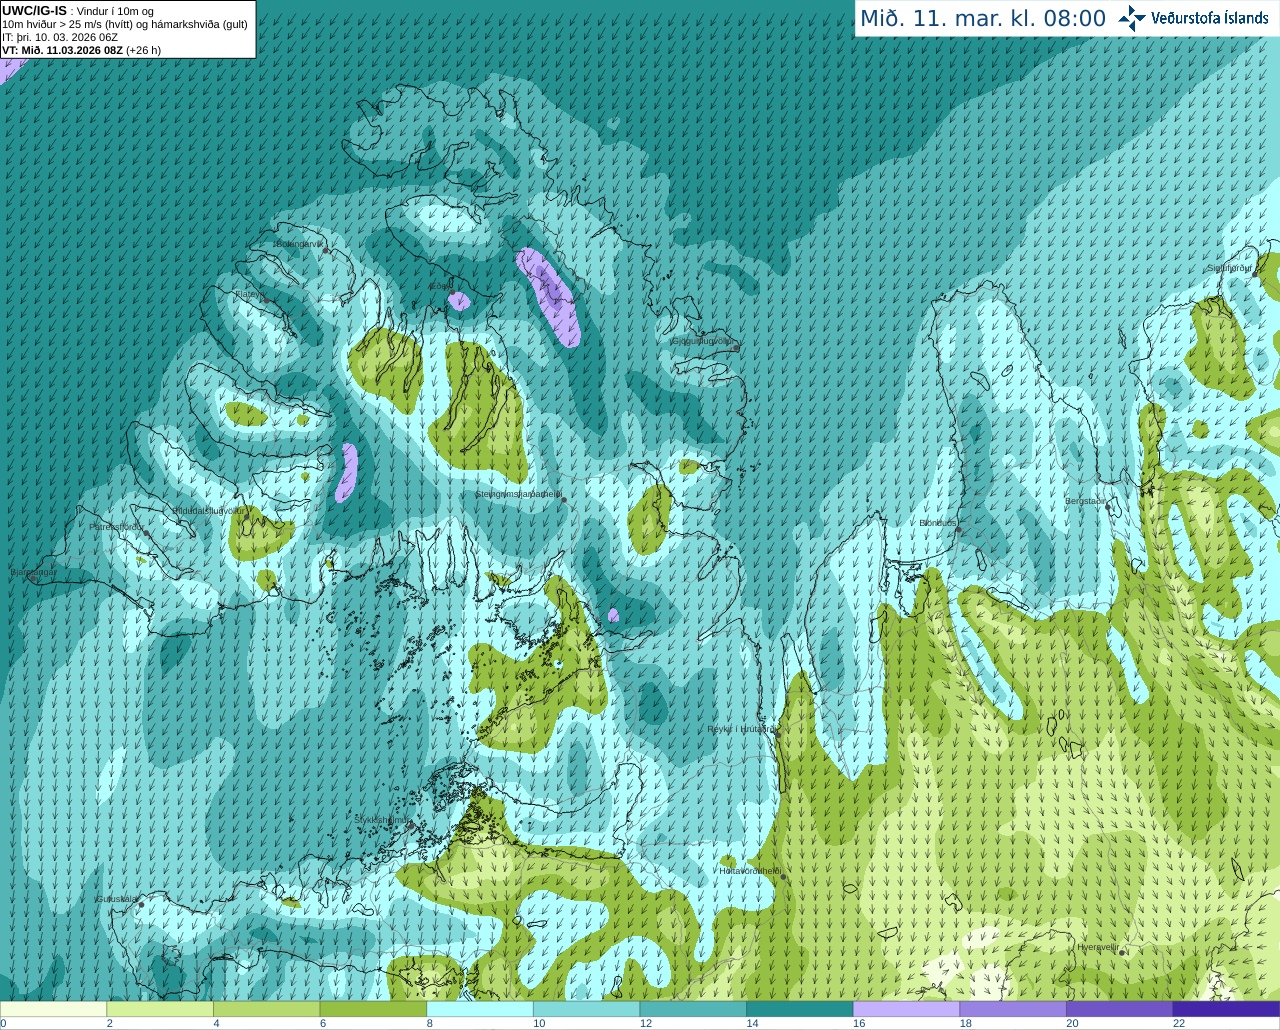Click the 8–10 m/s light cyan swatch

[x=480, y=1009]
